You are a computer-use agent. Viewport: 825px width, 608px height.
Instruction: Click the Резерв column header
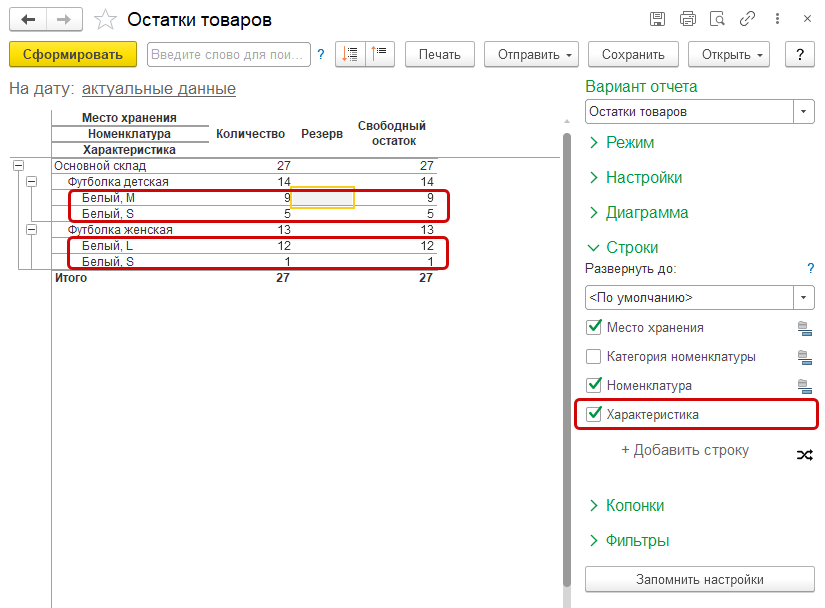(x=321, y=134)
